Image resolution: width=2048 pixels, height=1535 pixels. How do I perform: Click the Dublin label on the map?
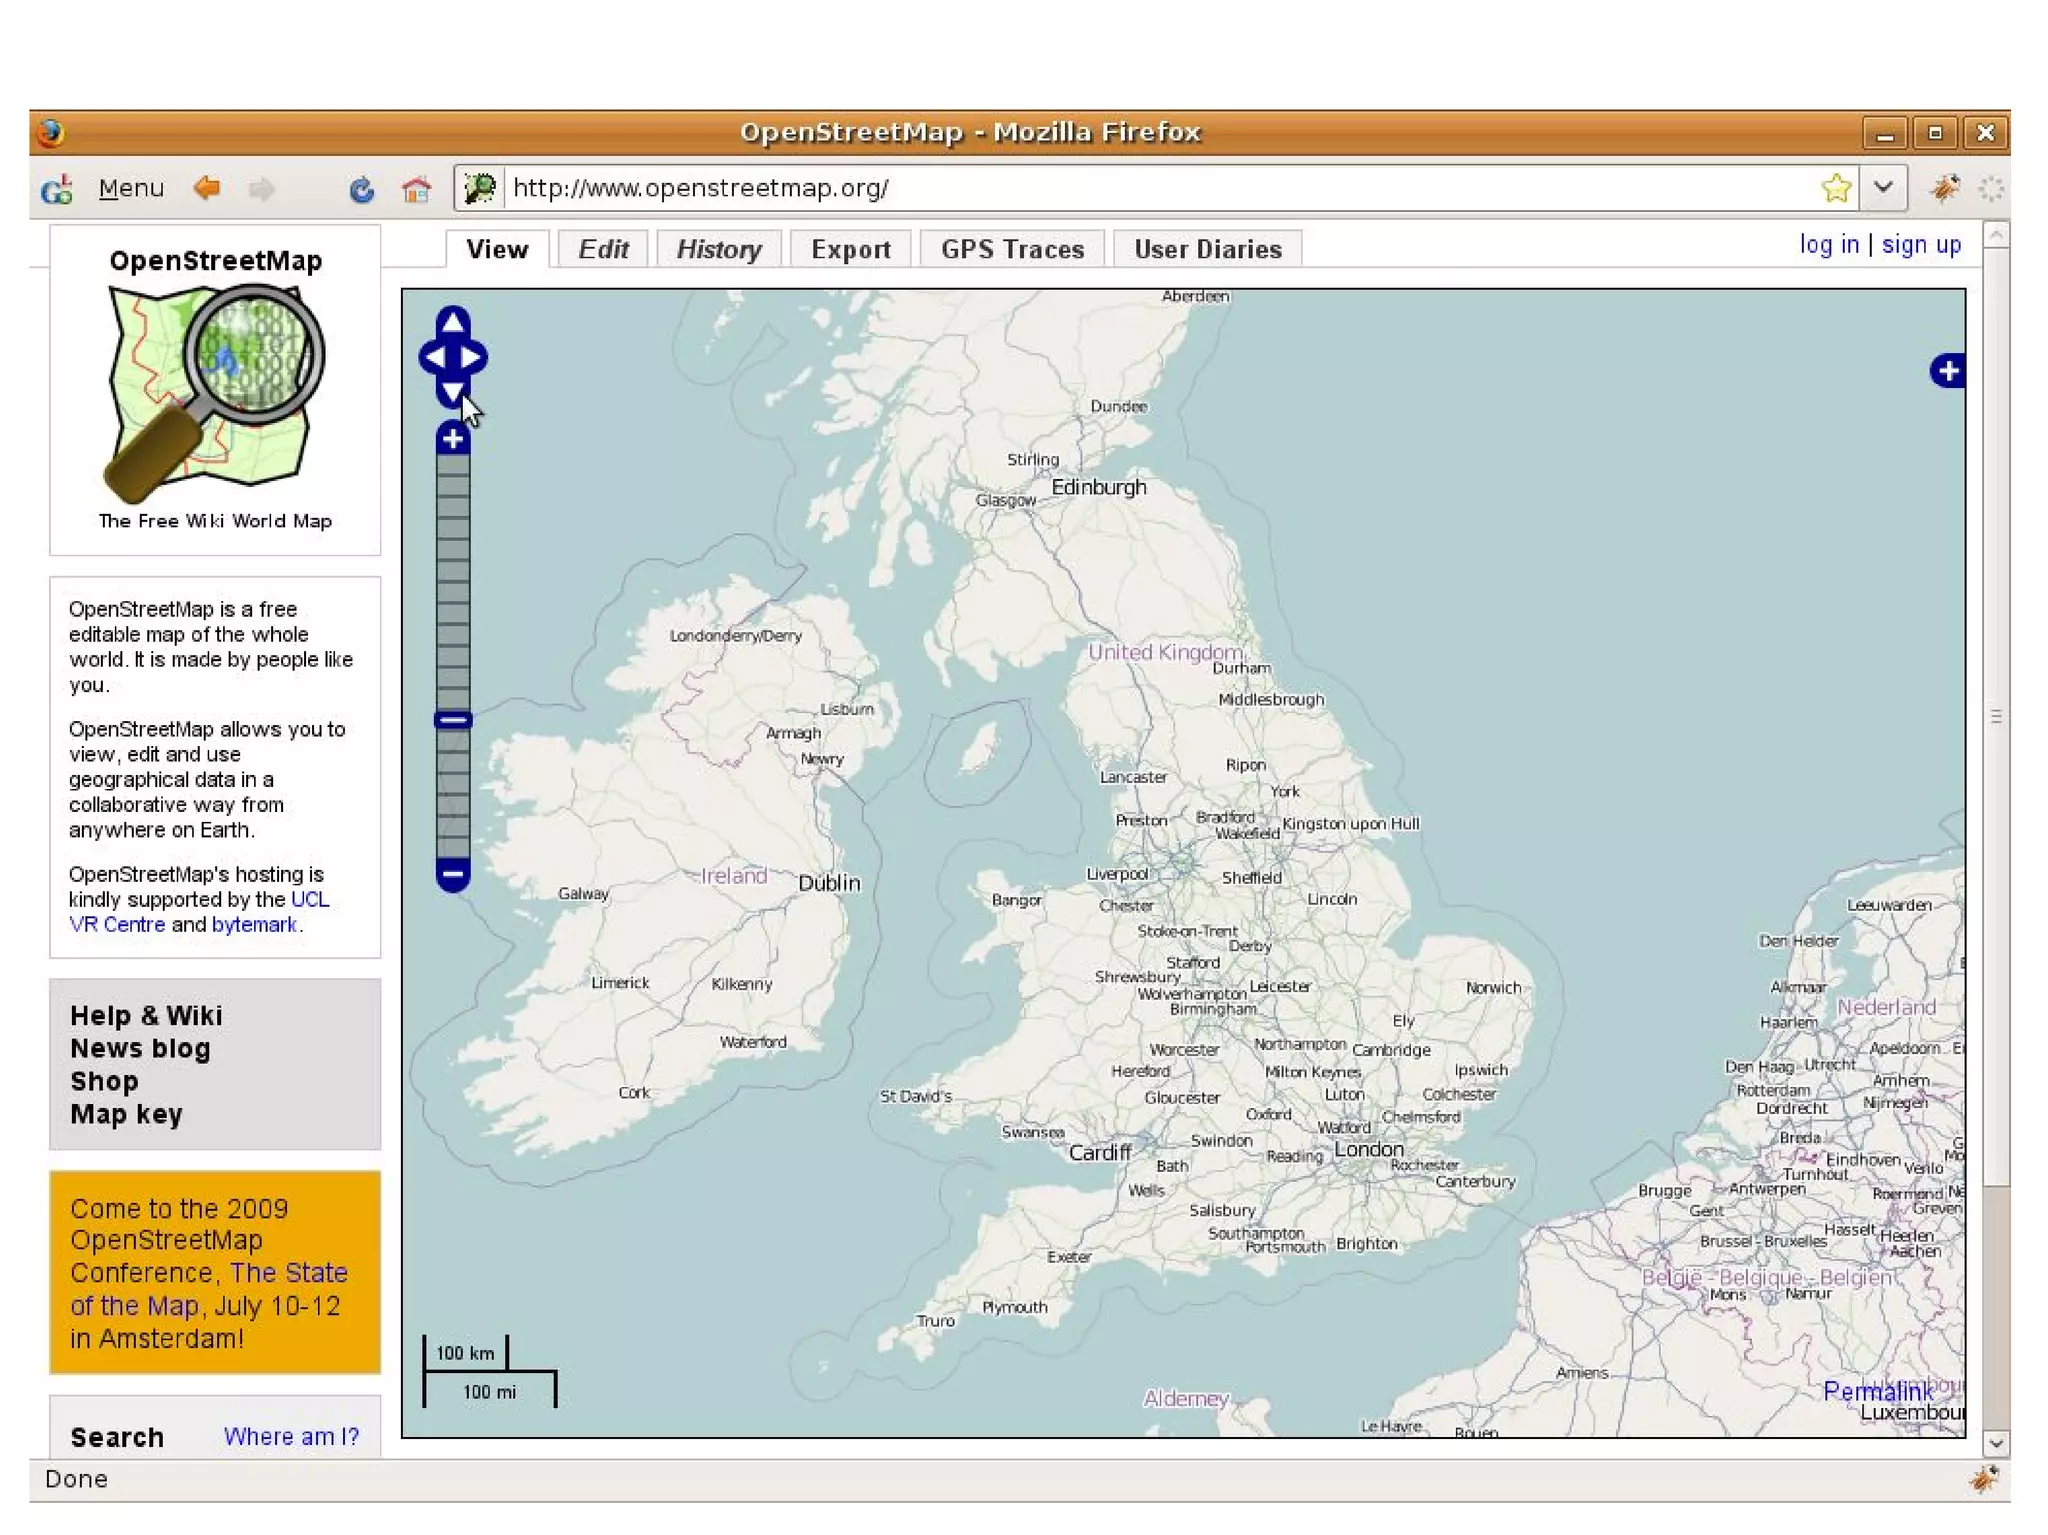(829, 883)
